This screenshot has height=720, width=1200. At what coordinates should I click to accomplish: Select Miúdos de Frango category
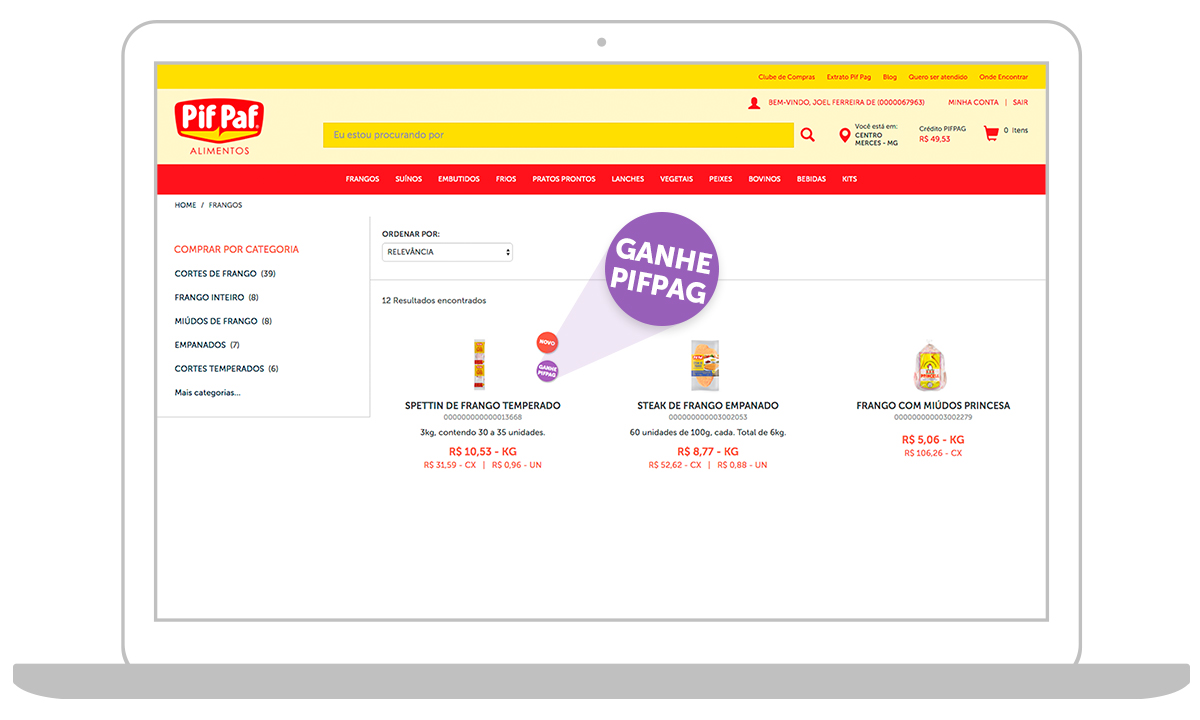click(x=223, y=321)
